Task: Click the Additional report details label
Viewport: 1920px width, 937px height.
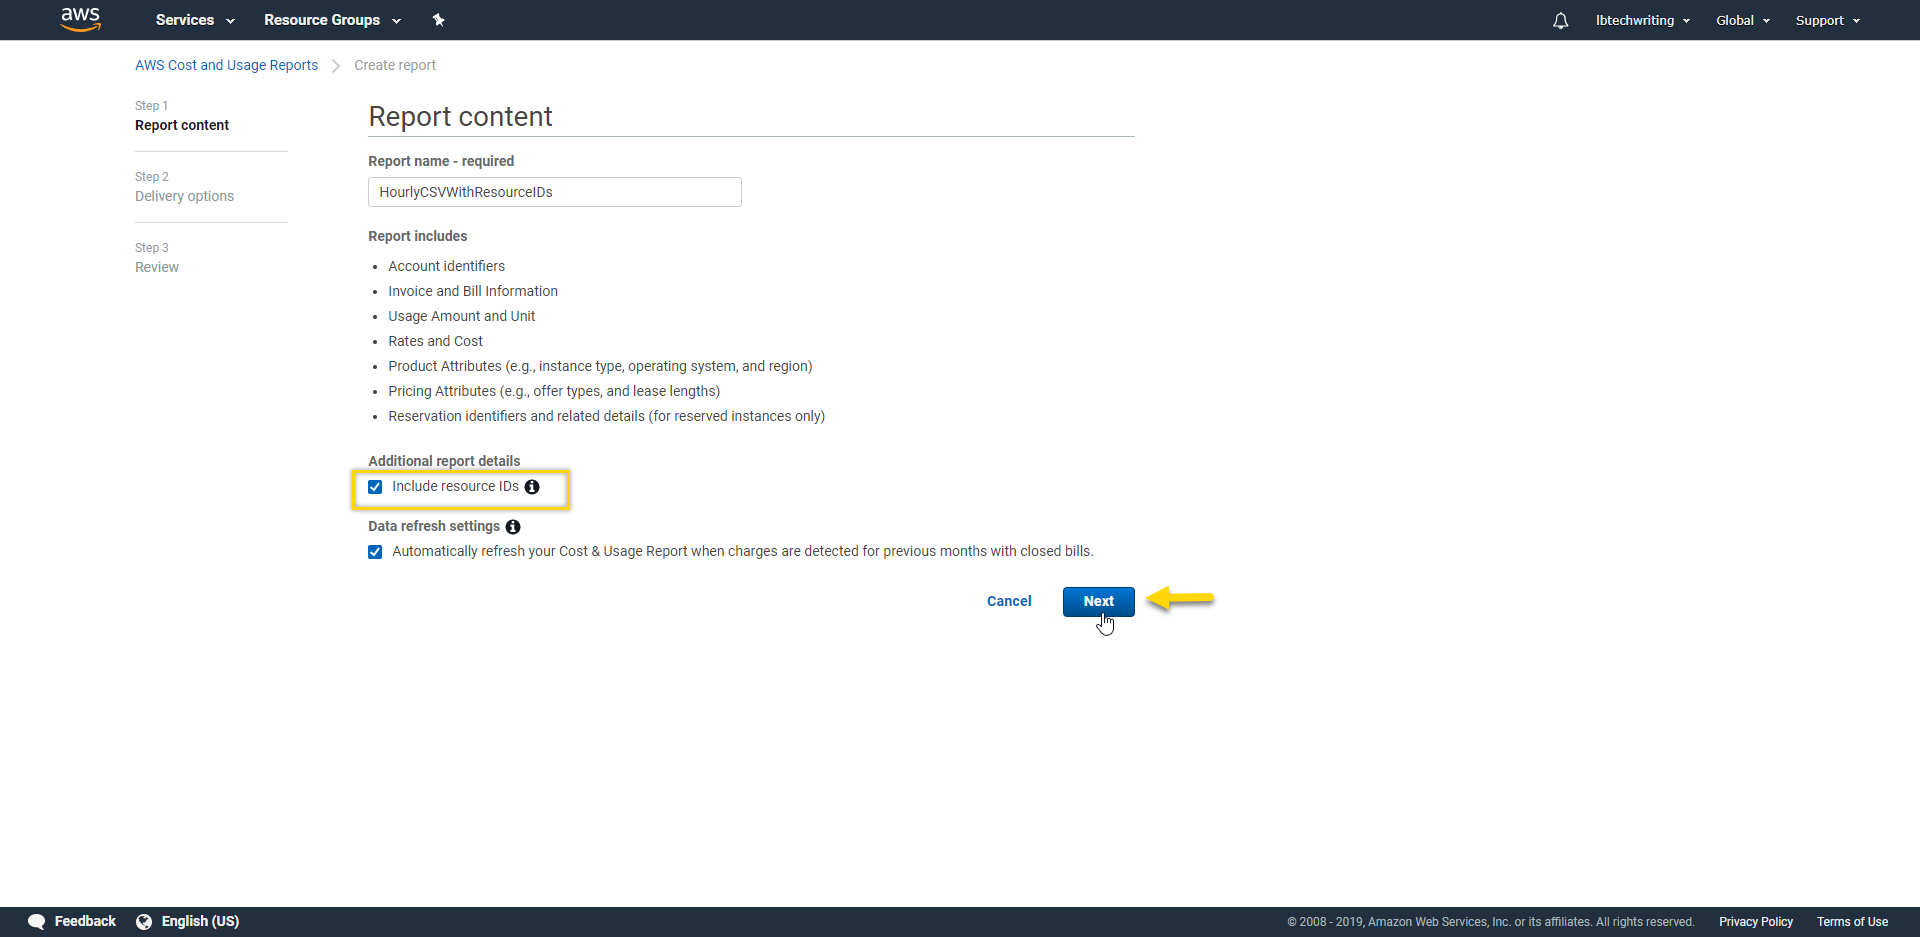Action: (x=444, y=461)
